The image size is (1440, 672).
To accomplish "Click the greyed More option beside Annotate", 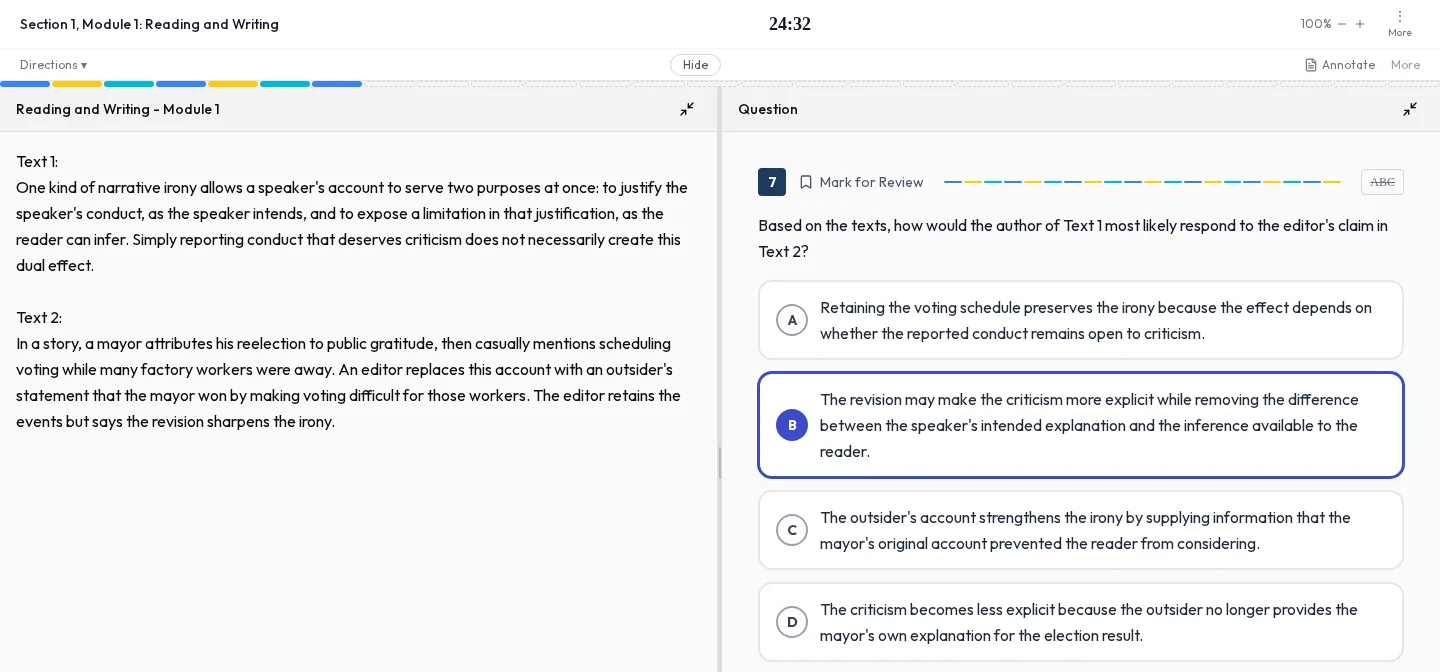I will click(1405, 65).
